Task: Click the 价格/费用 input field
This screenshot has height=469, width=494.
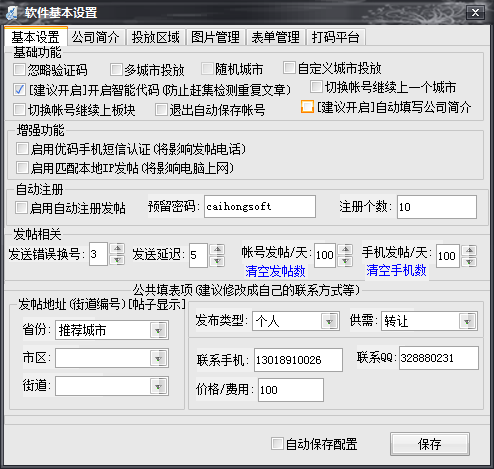Action: point(291,390)
